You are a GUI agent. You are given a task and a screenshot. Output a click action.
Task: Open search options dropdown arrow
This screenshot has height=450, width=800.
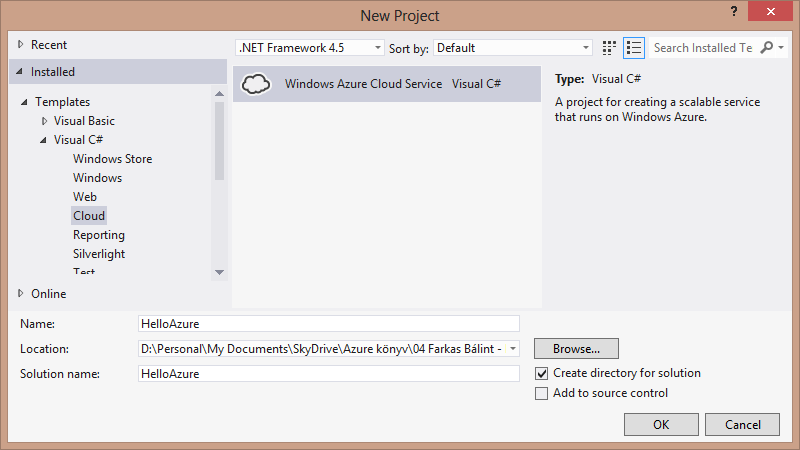781,47
